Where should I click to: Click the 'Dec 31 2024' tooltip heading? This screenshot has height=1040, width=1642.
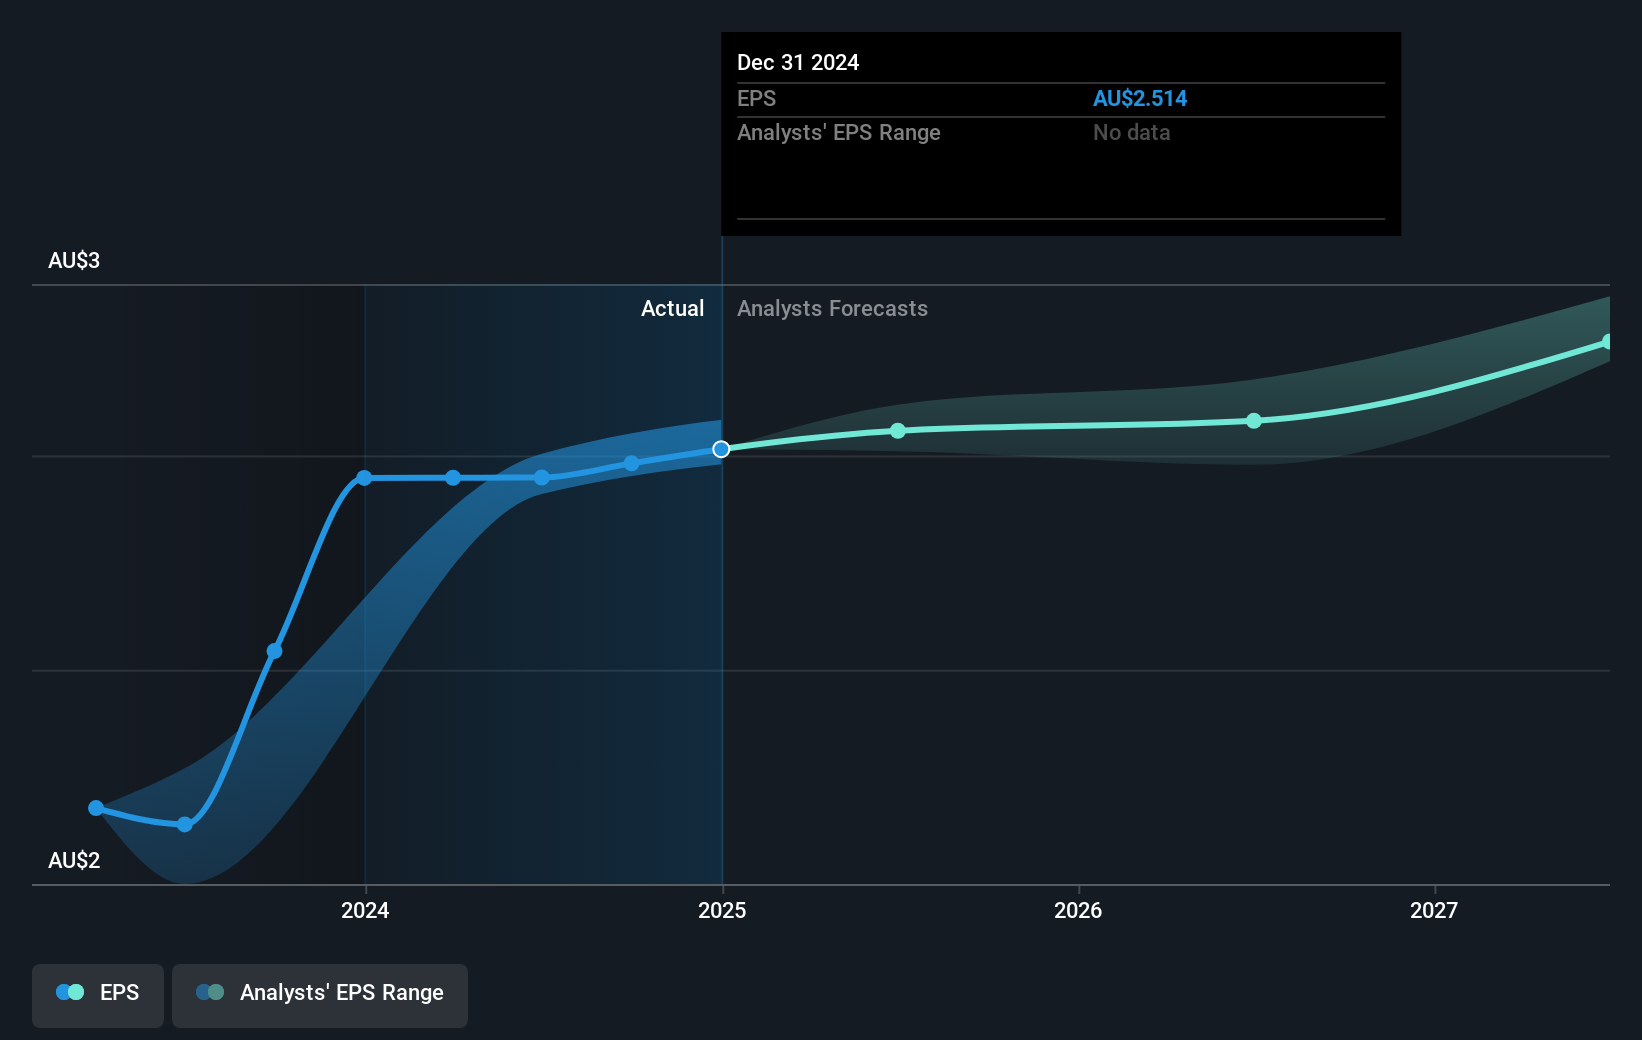pos(798,62)
